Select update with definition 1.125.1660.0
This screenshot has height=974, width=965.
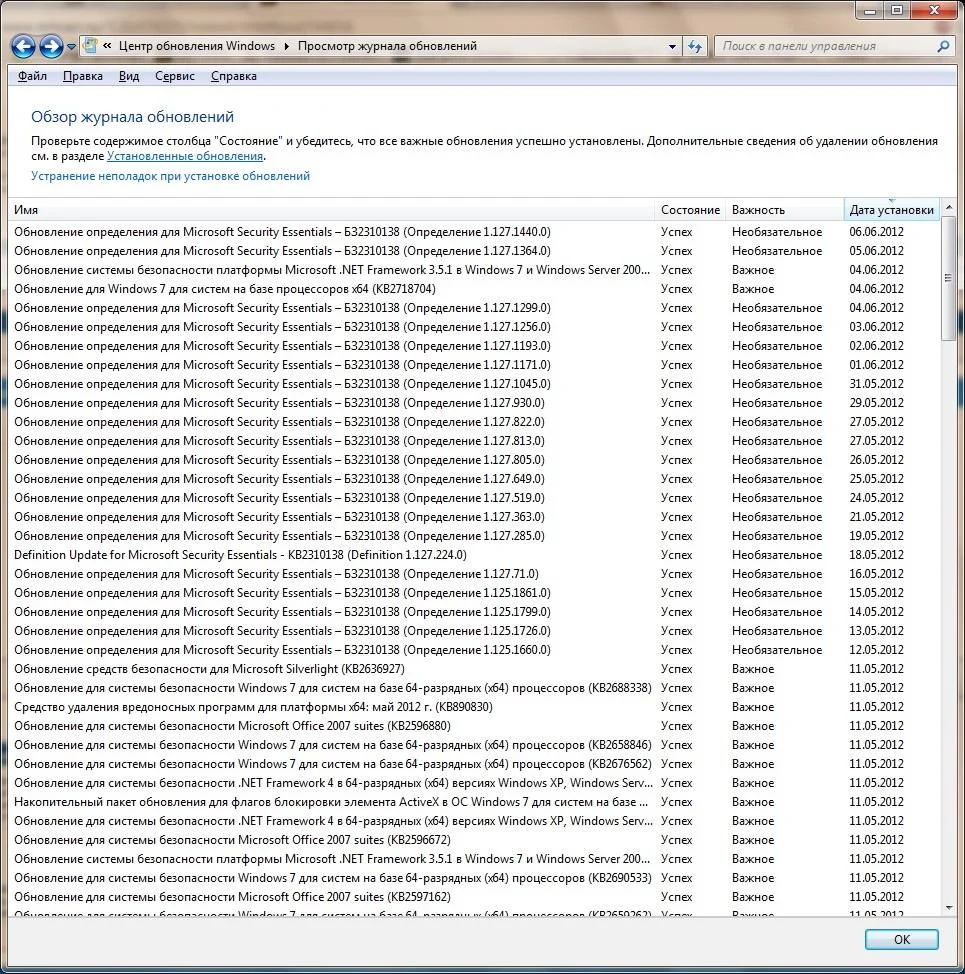point(474,650)
